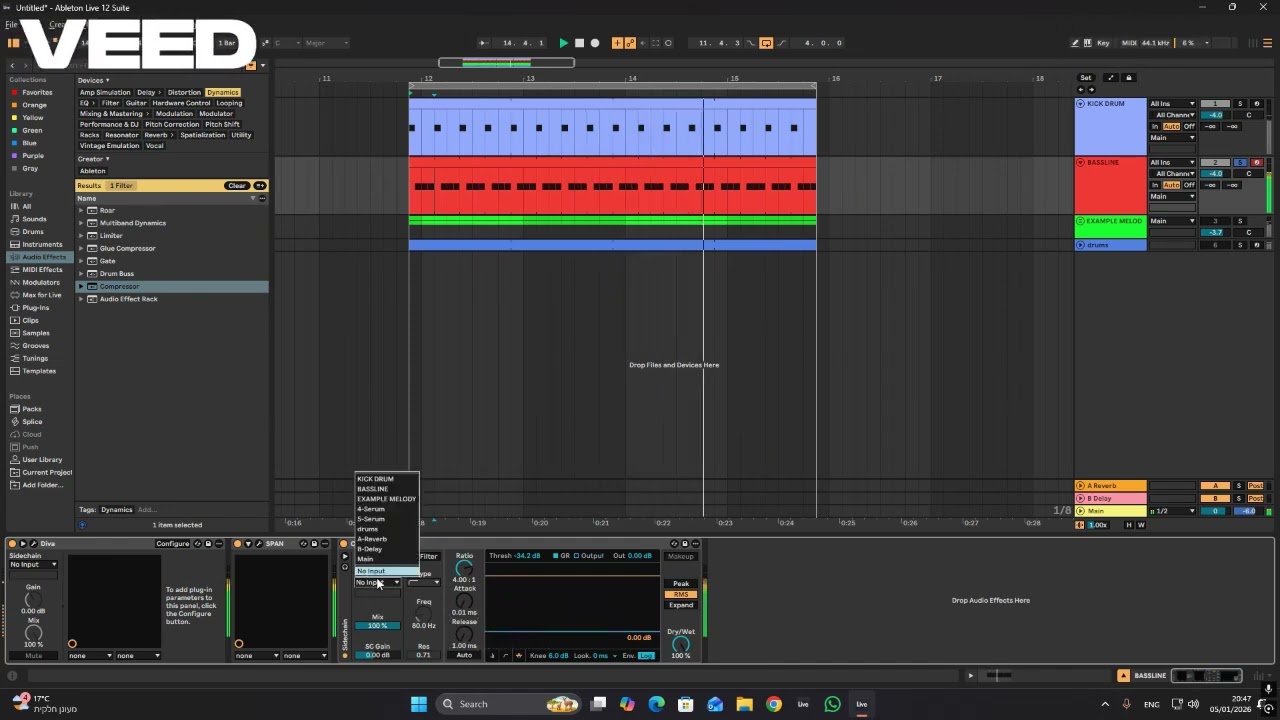Open Windows Start menu

click(419, 704)
